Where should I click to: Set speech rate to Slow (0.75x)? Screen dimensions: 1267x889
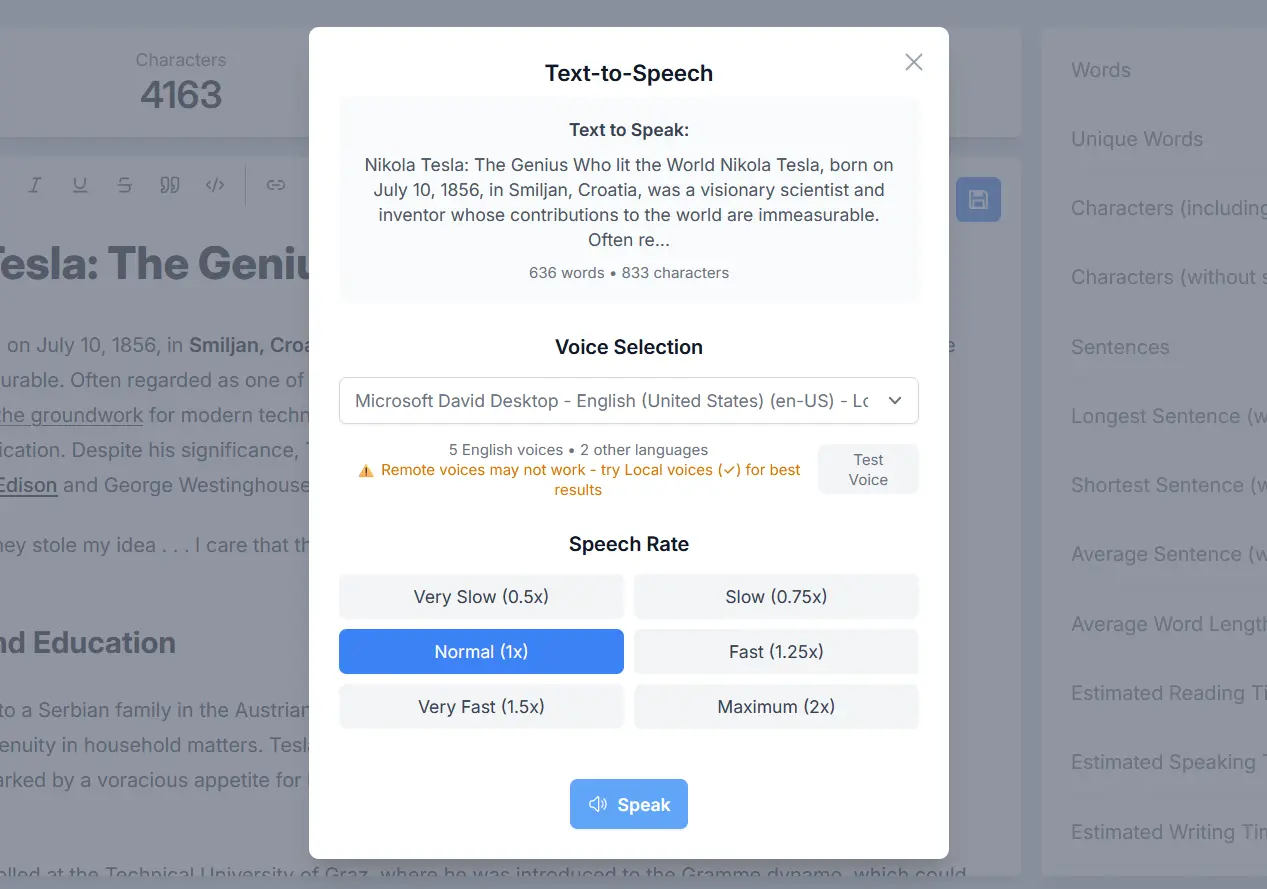point(776,596)
